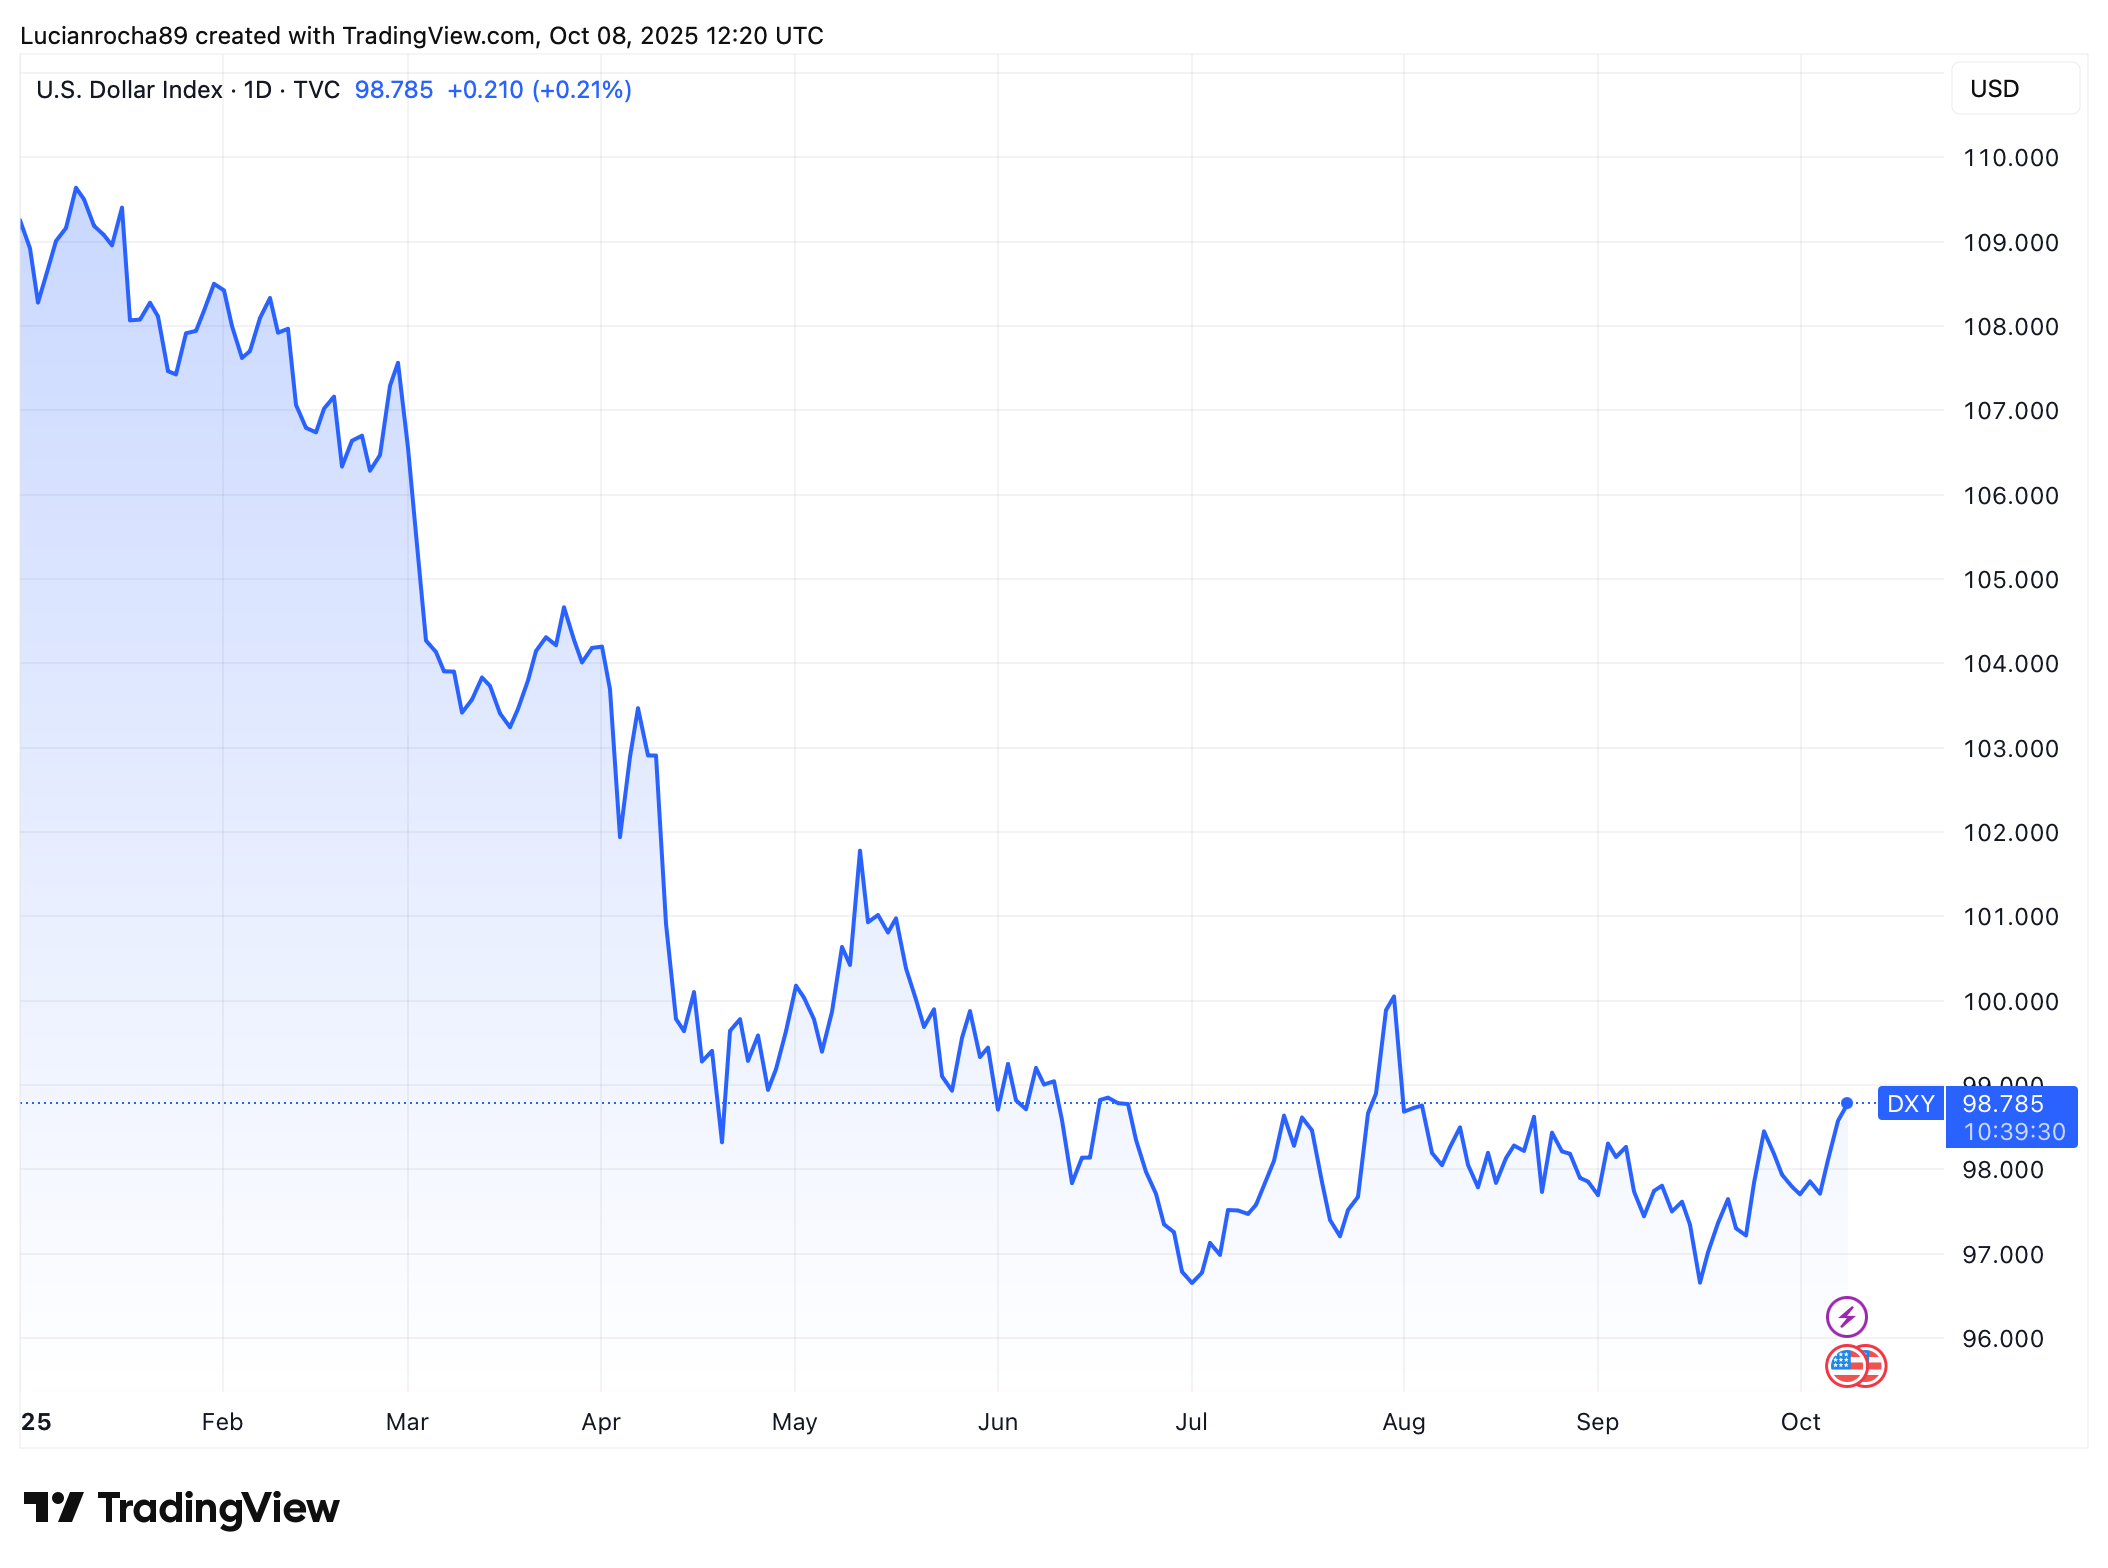Click the TradingView logo mark at bottom
This screenshot has width=2108, height=1568.
tap(53, 1507)
